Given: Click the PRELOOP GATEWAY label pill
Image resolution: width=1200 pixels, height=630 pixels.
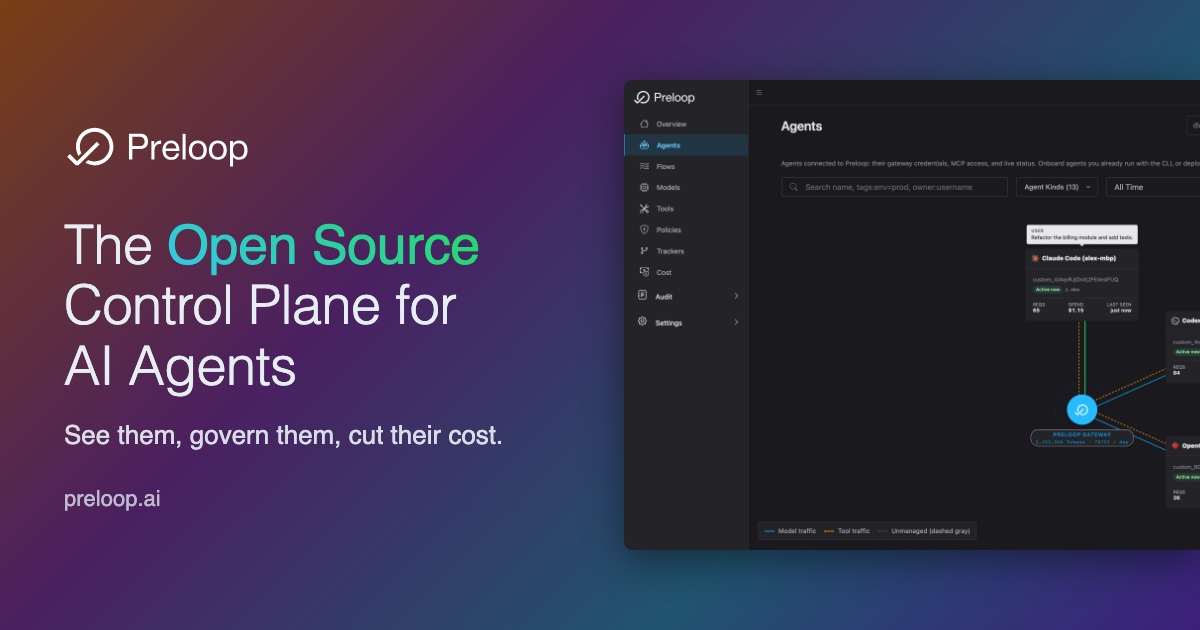Looking at the screenshot, I should pyautogui.click(x=1082, y=437).
